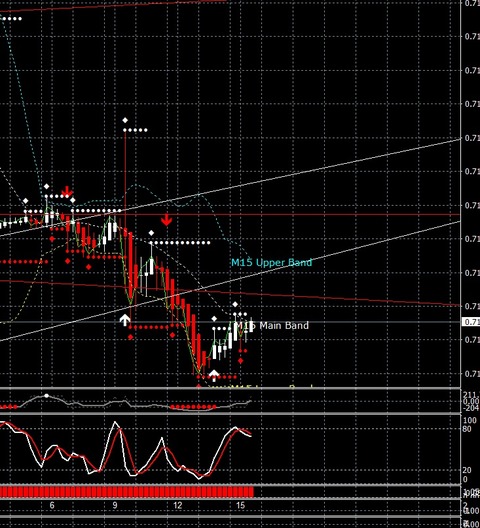
Task: Click the white diamond directly above the M15 Main Band label
Action: [x=235, y=304]
